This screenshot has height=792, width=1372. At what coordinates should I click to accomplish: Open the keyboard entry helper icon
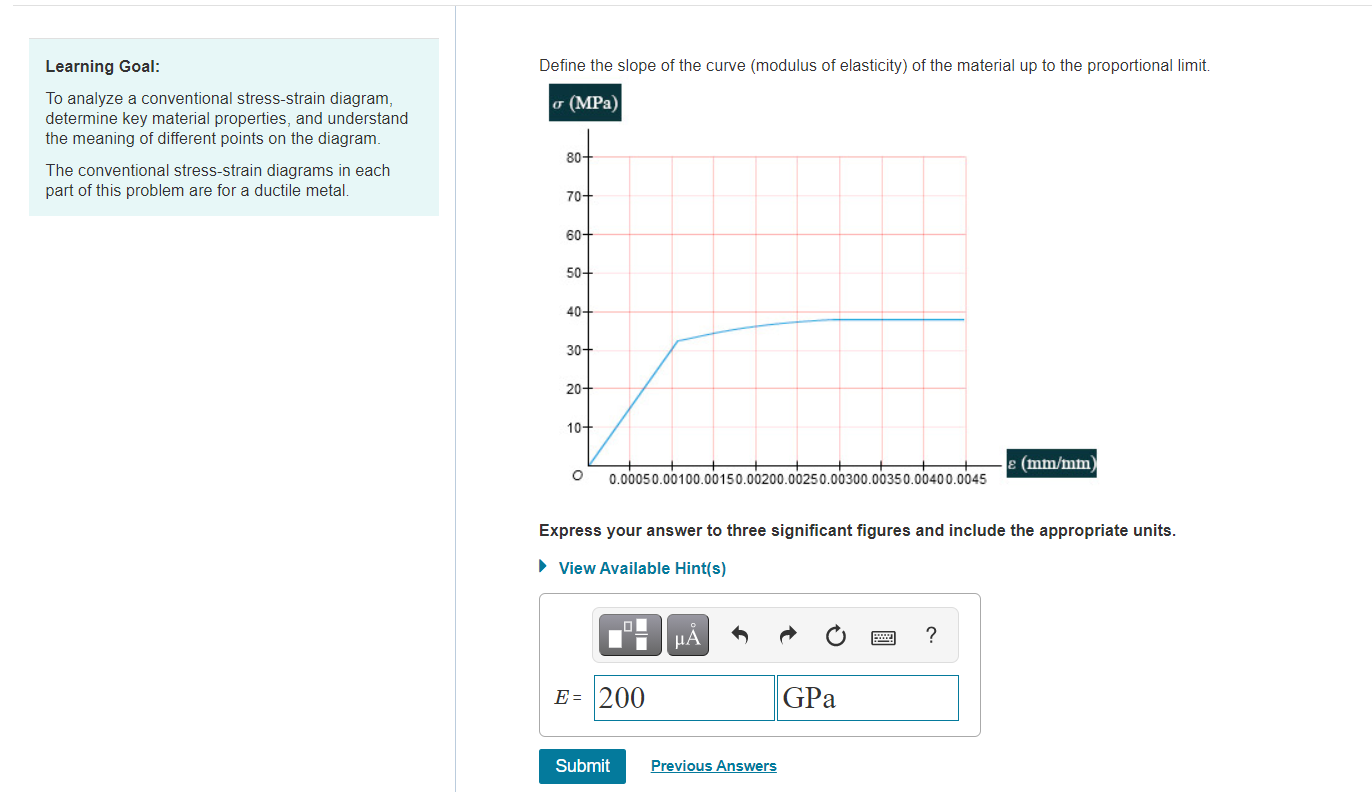pos(883,636)
